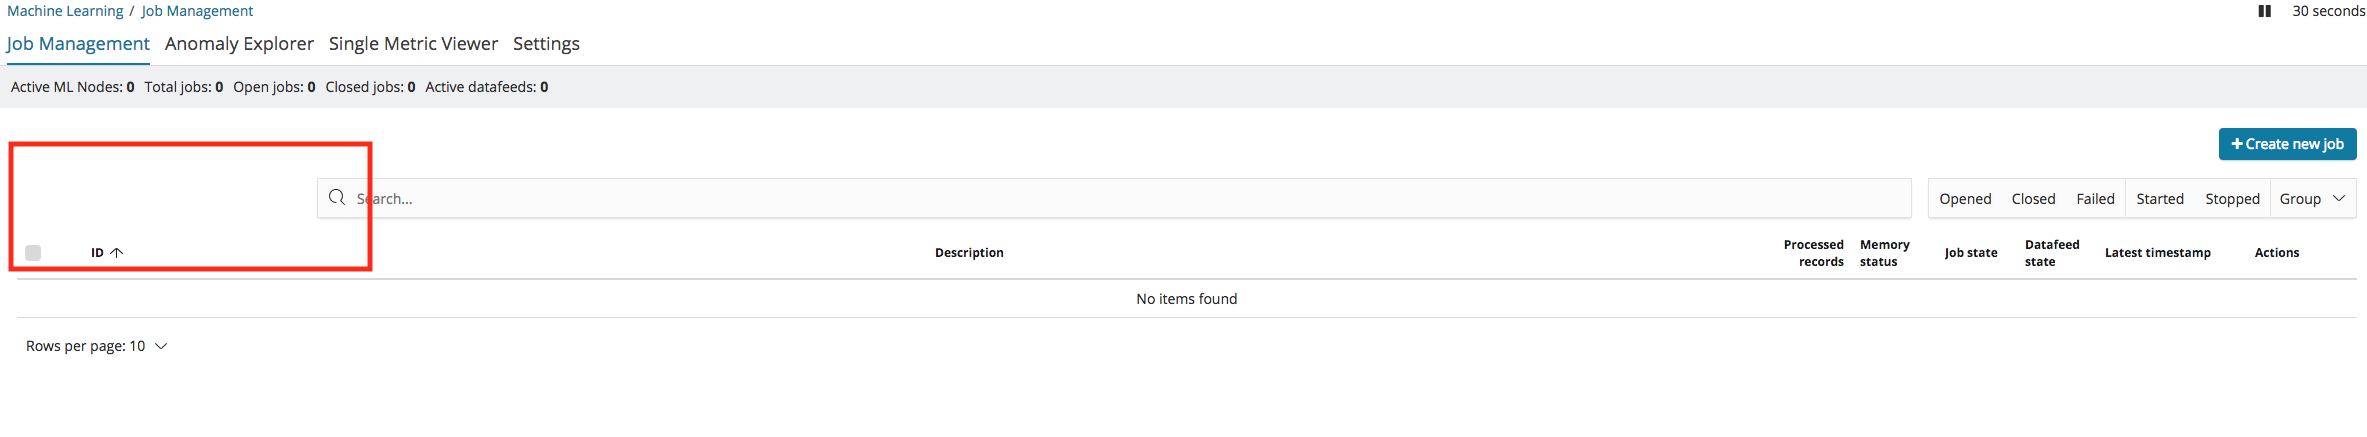Pause the auto-refresh timer
The image size is (2367, 437).
tap(2264, 11)
